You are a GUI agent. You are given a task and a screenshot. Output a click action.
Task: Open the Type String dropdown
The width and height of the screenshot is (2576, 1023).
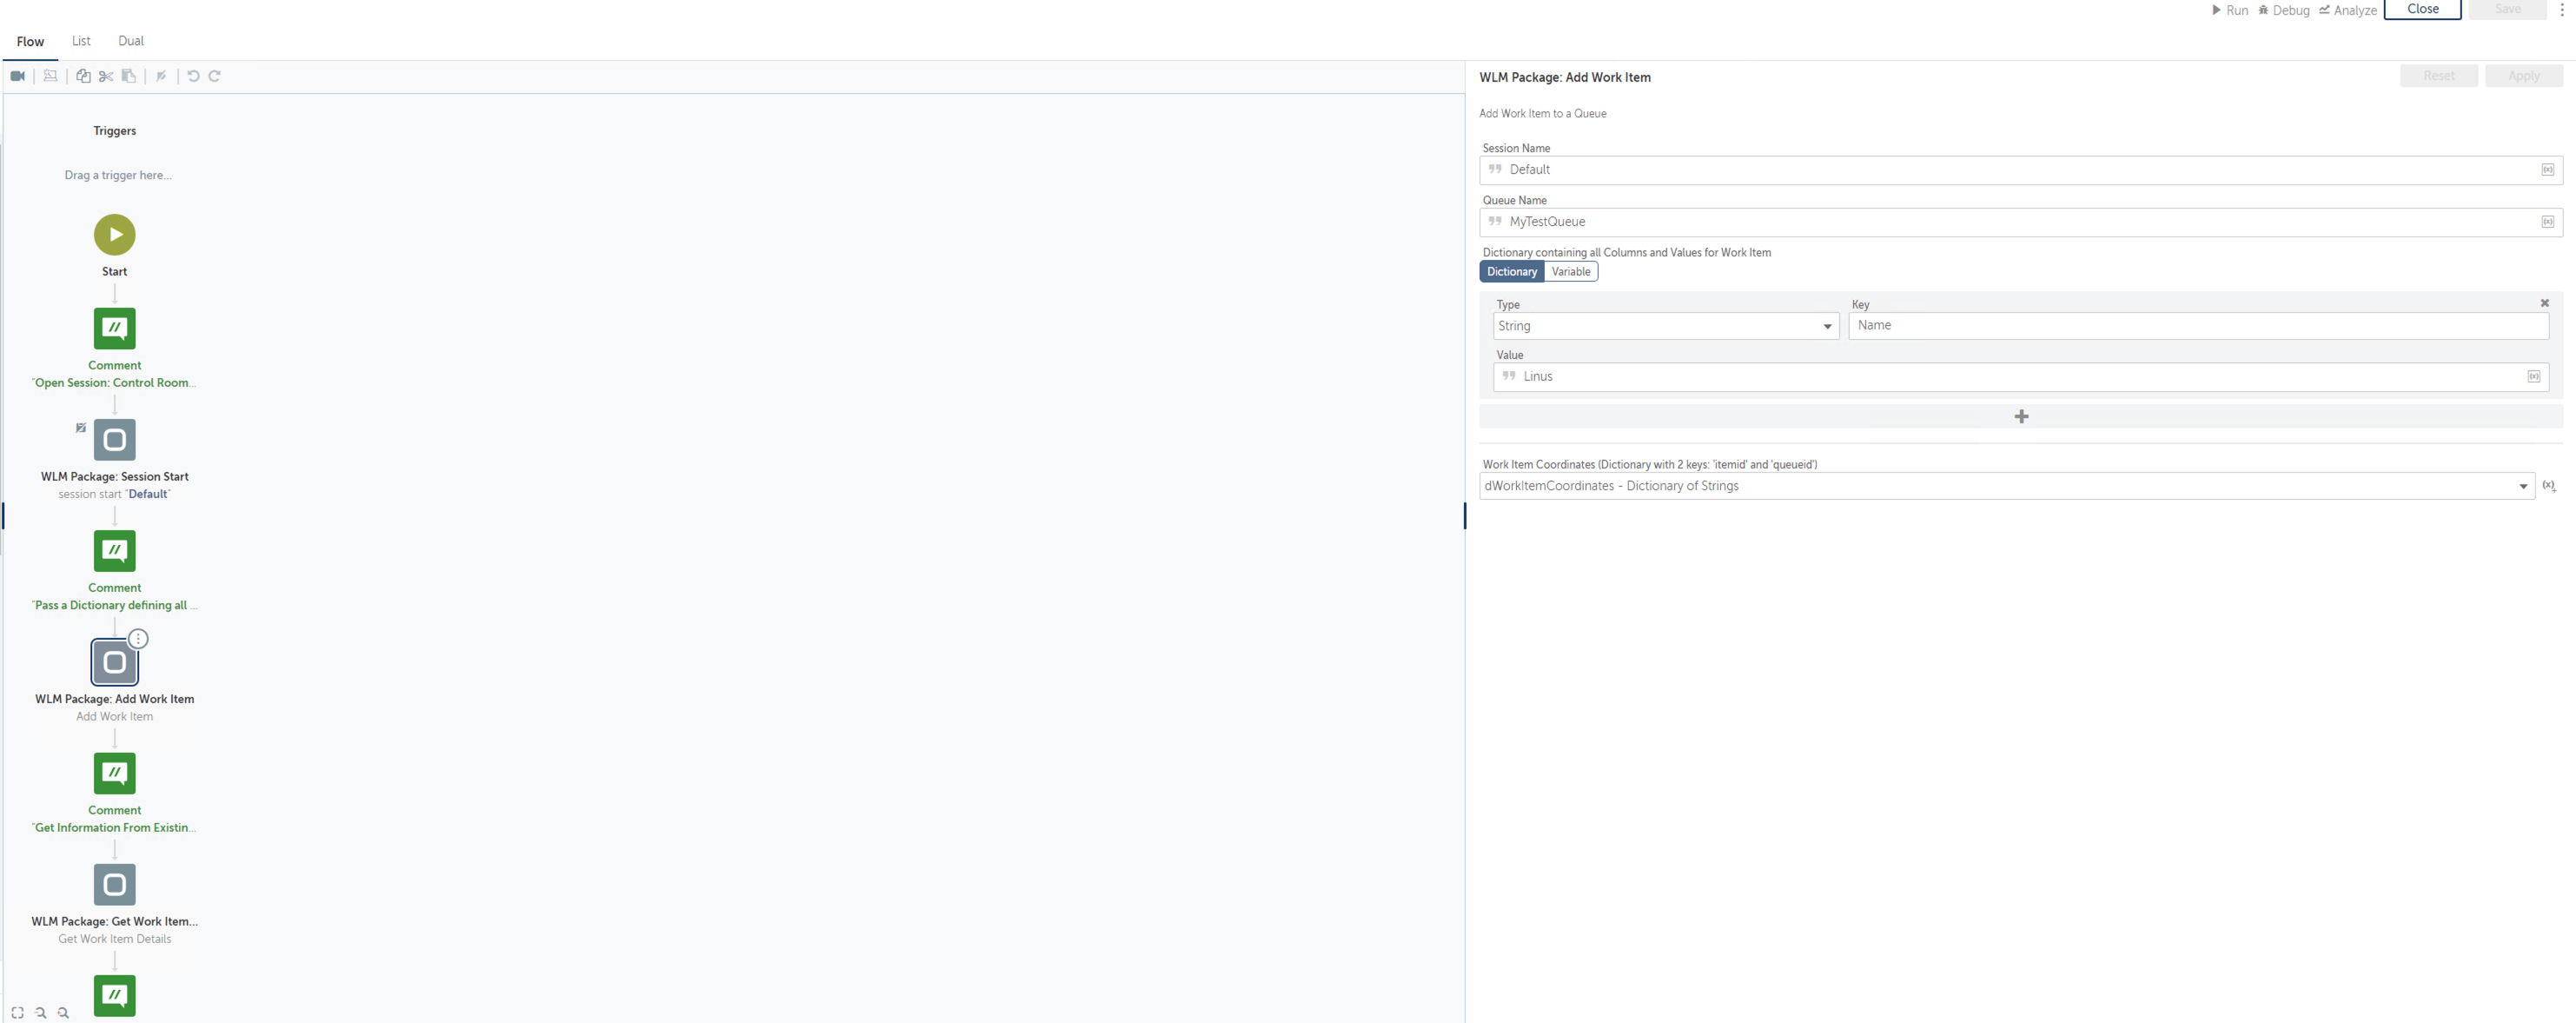click(1665, 326)
